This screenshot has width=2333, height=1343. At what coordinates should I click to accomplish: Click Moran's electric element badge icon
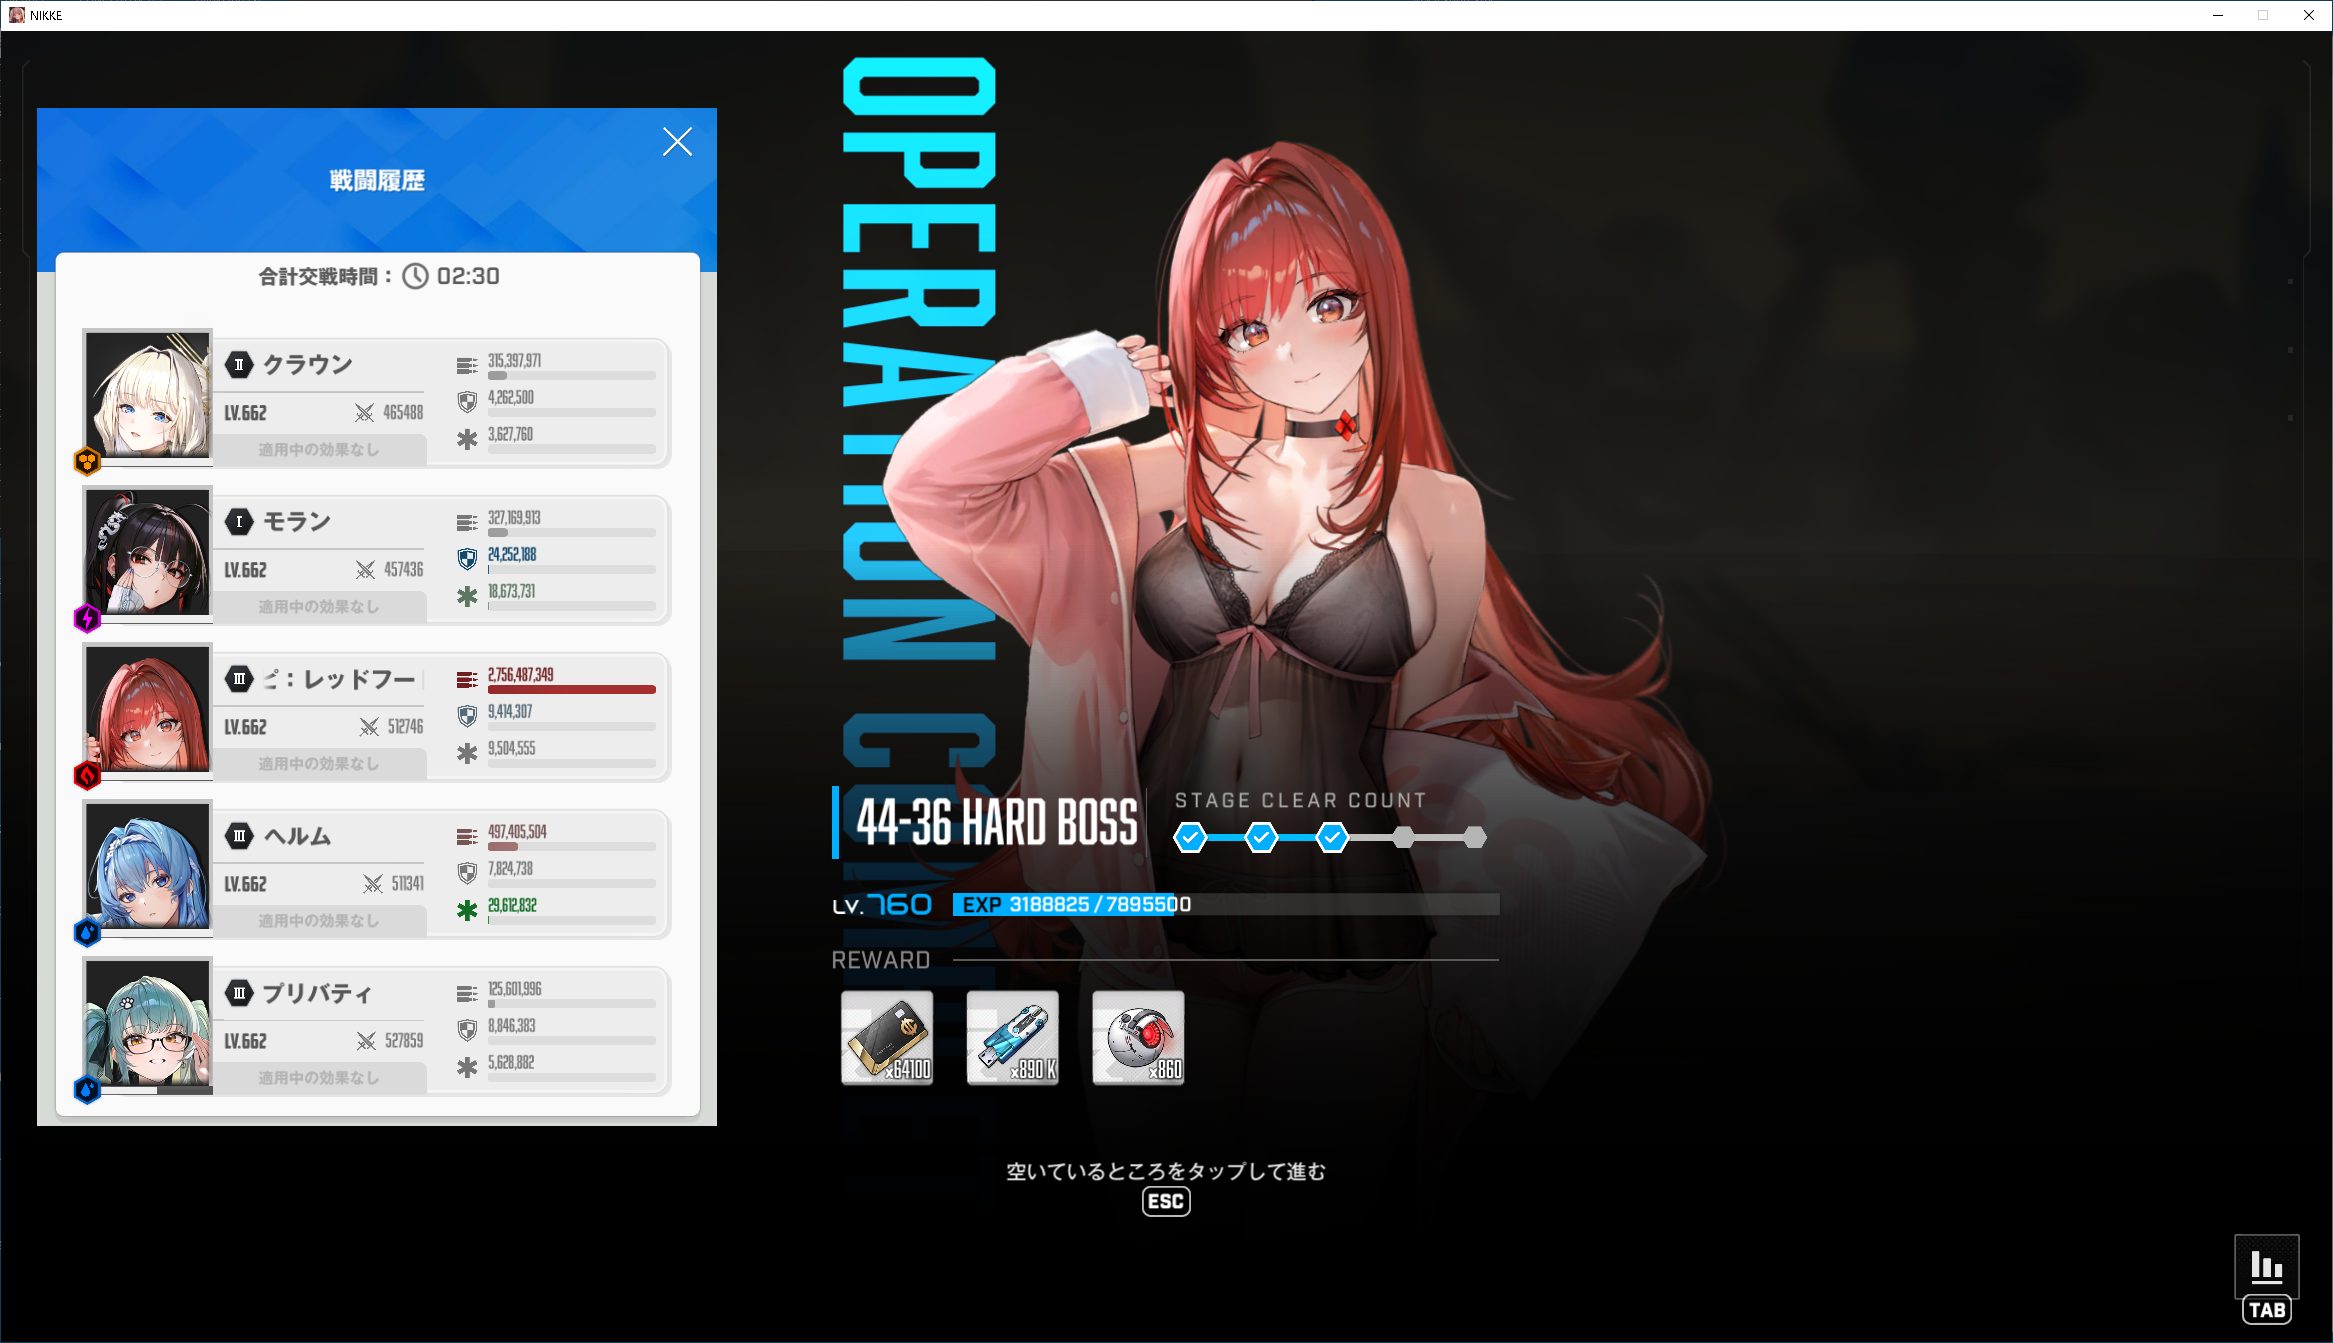click(87, 618)
